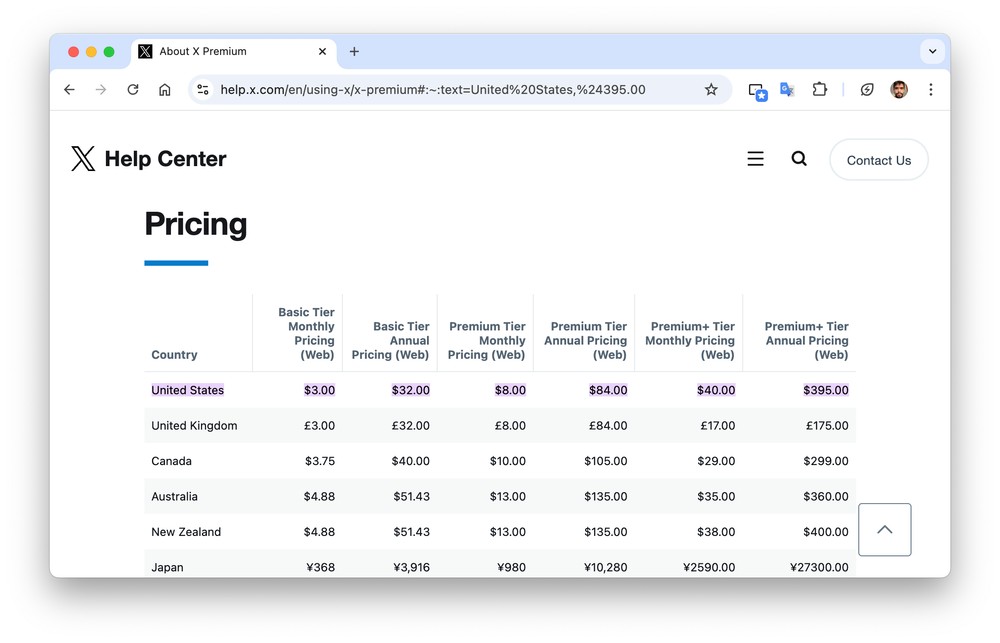Viewport: 1000px width, 643px height.
Task: Open the Help Center search
Action: pos(799,158)
